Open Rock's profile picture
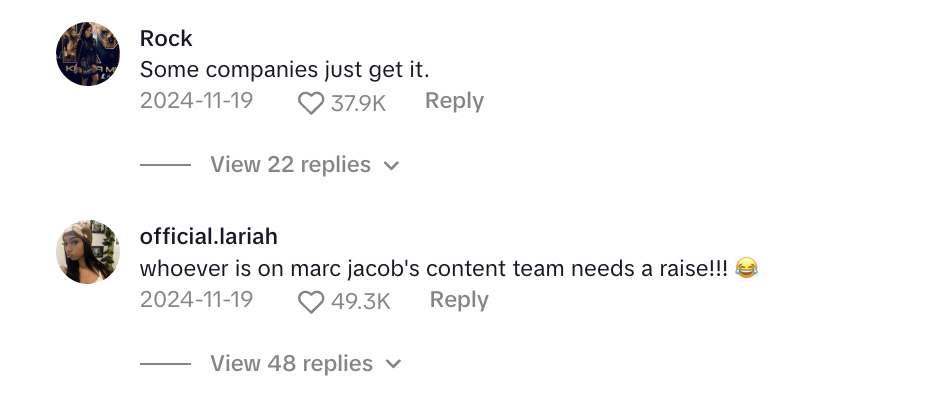The image size is (950, 406). click(88, 54)
